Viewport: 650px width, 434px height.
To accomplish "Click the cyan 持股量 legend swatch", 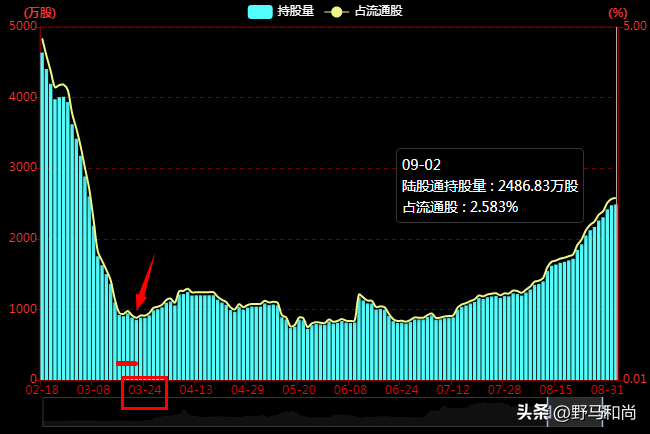I will tap(260, 12).
